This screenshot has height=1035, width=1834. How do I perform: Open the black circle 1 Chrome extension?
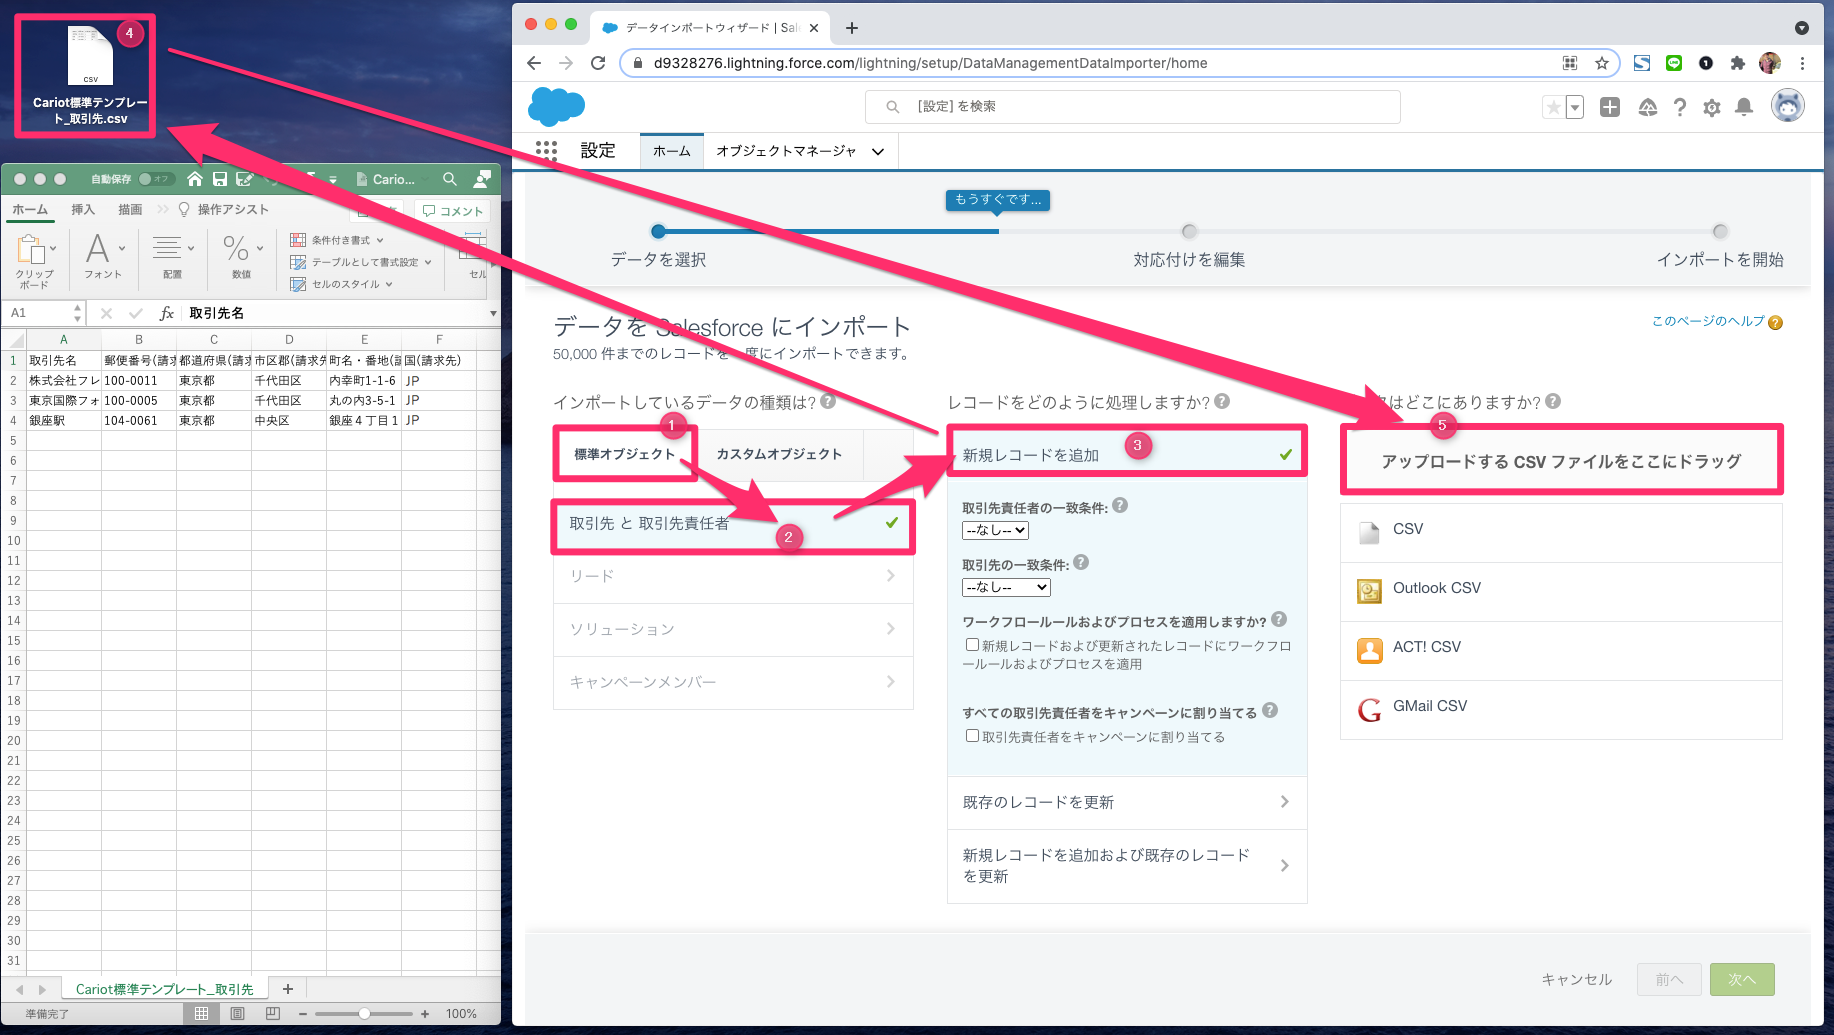point(1706,63)
